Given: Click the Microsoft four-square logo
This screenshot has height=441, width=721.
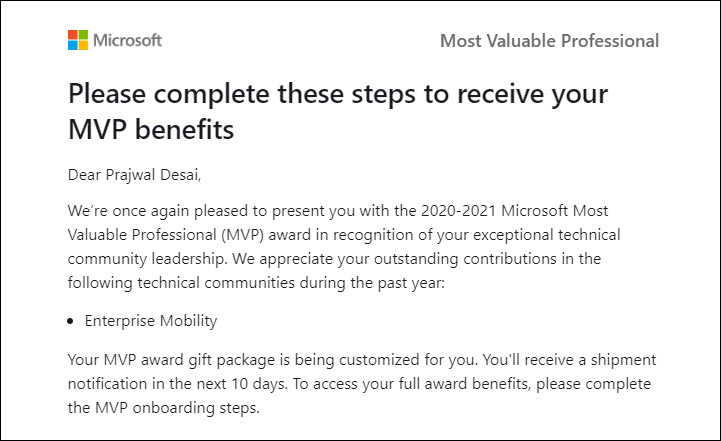Looking at the screenshot, I should pyautogui.click(x=78, y=40).
